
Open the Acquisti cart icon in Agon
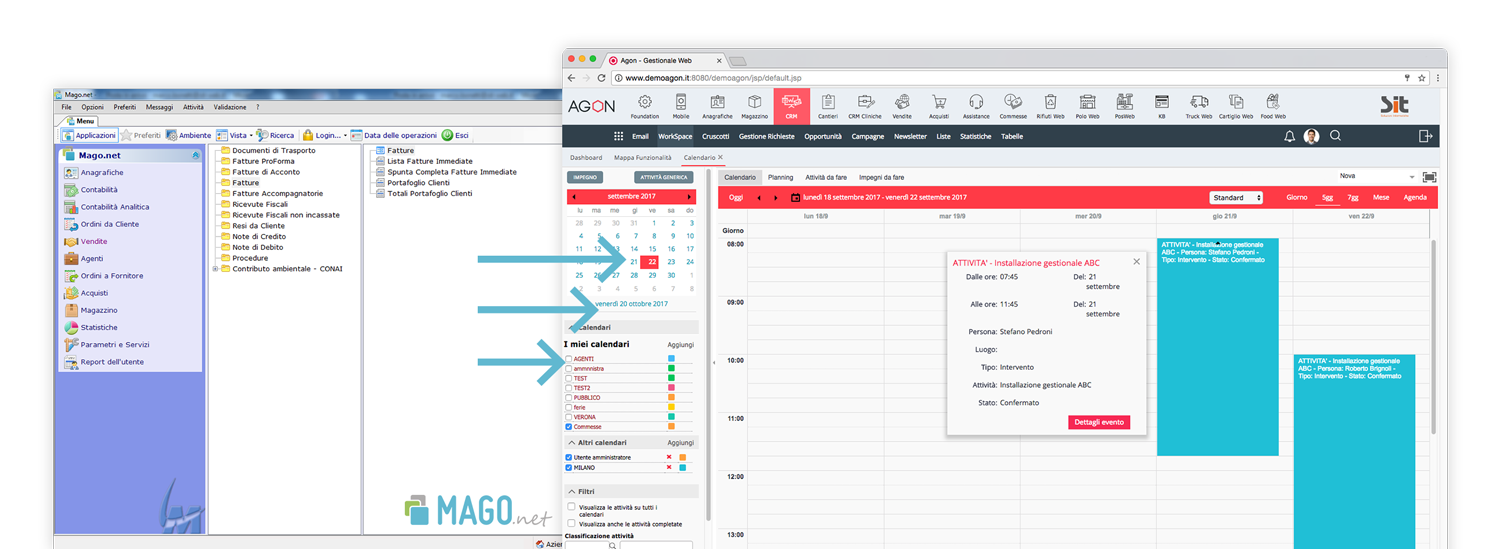pyautogui.click(x=939, y=105)
